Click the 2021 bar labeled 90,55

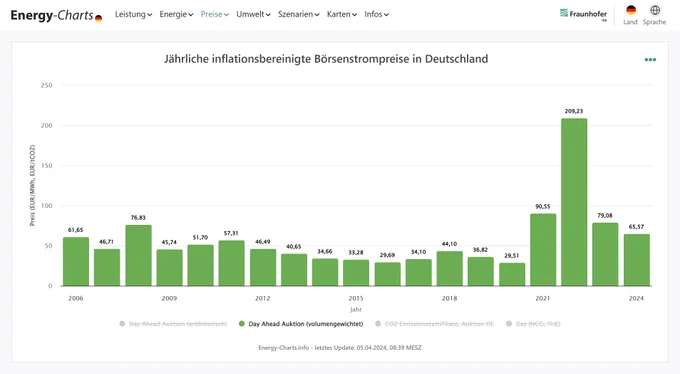pos(543,250)
